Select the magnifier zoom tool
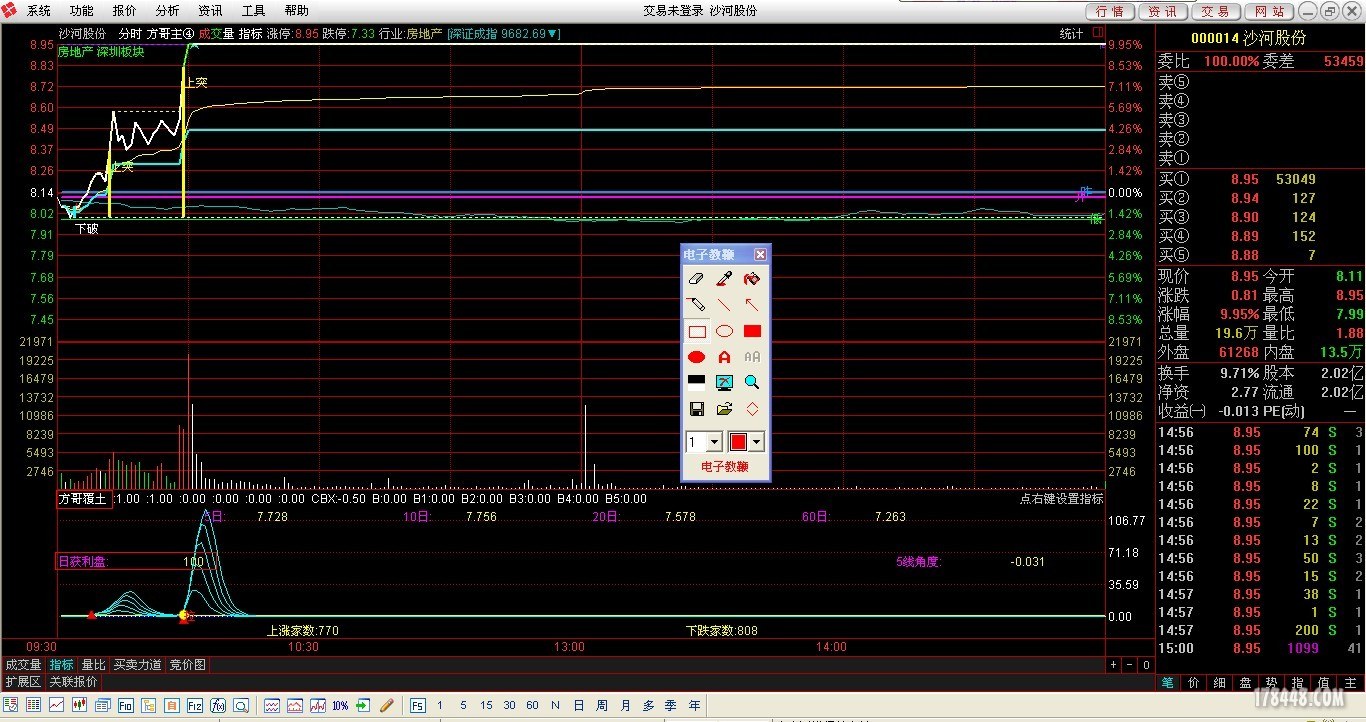 click(x=752, y=382)
